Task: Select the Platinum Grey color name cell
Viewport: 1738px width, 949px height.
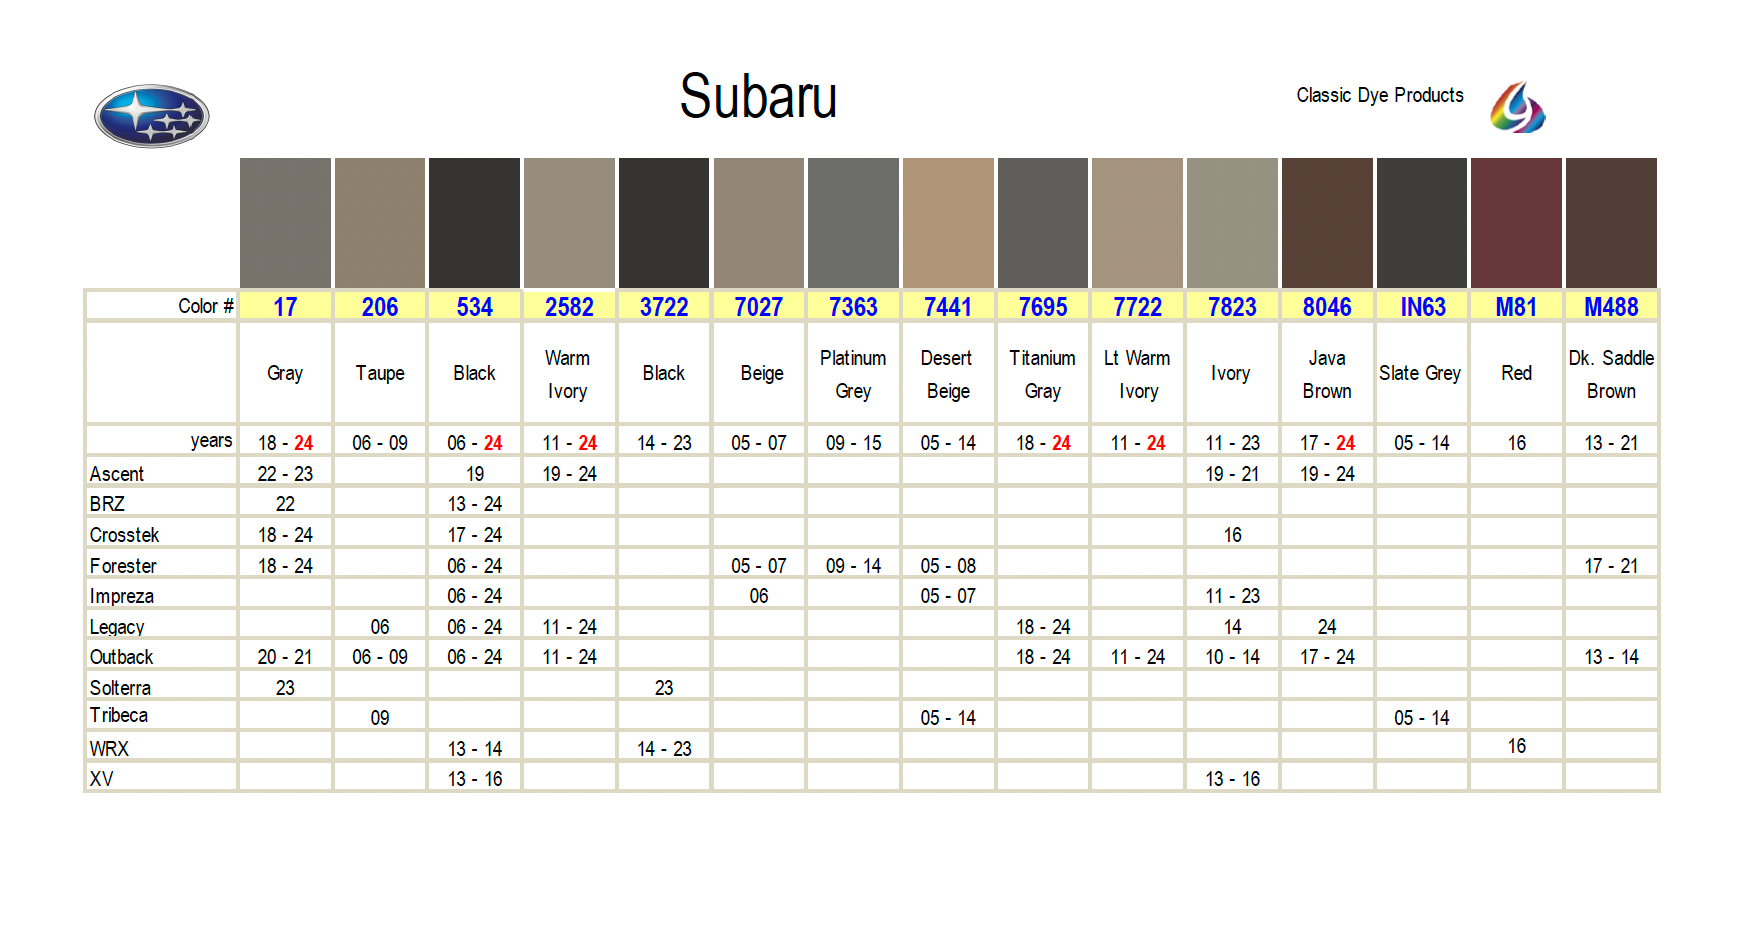Action: pyautogui.click(x=853, y=374)
